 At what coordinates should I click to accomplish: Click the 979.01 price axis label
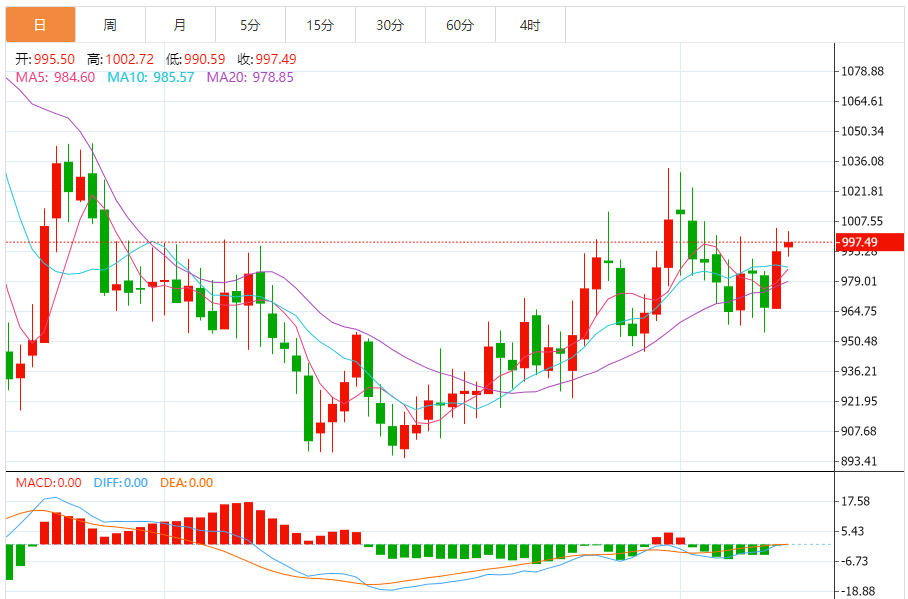(859, 281)
